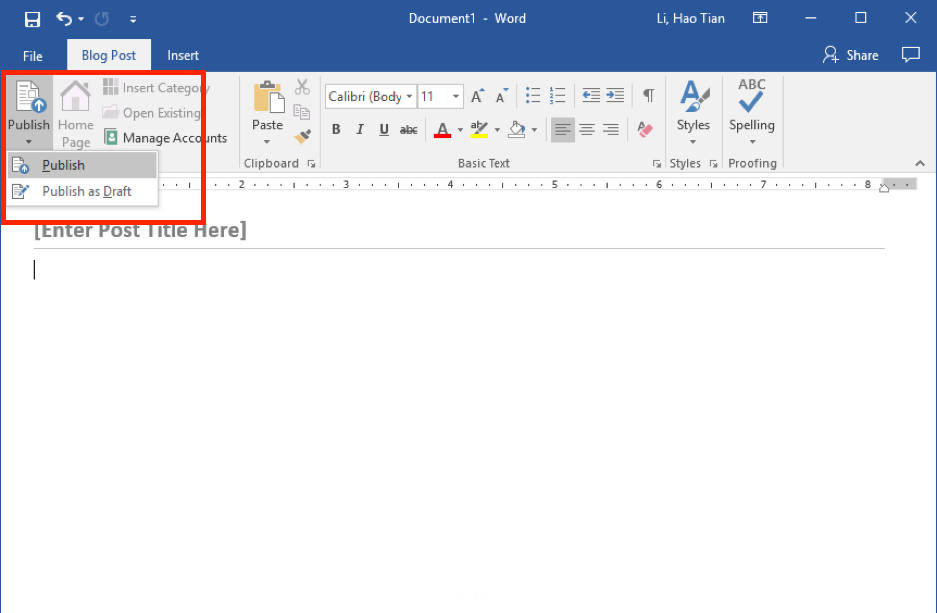Click Decrease Indent icon
Viewport: 937px width, 613px height.
pos(591,95)
